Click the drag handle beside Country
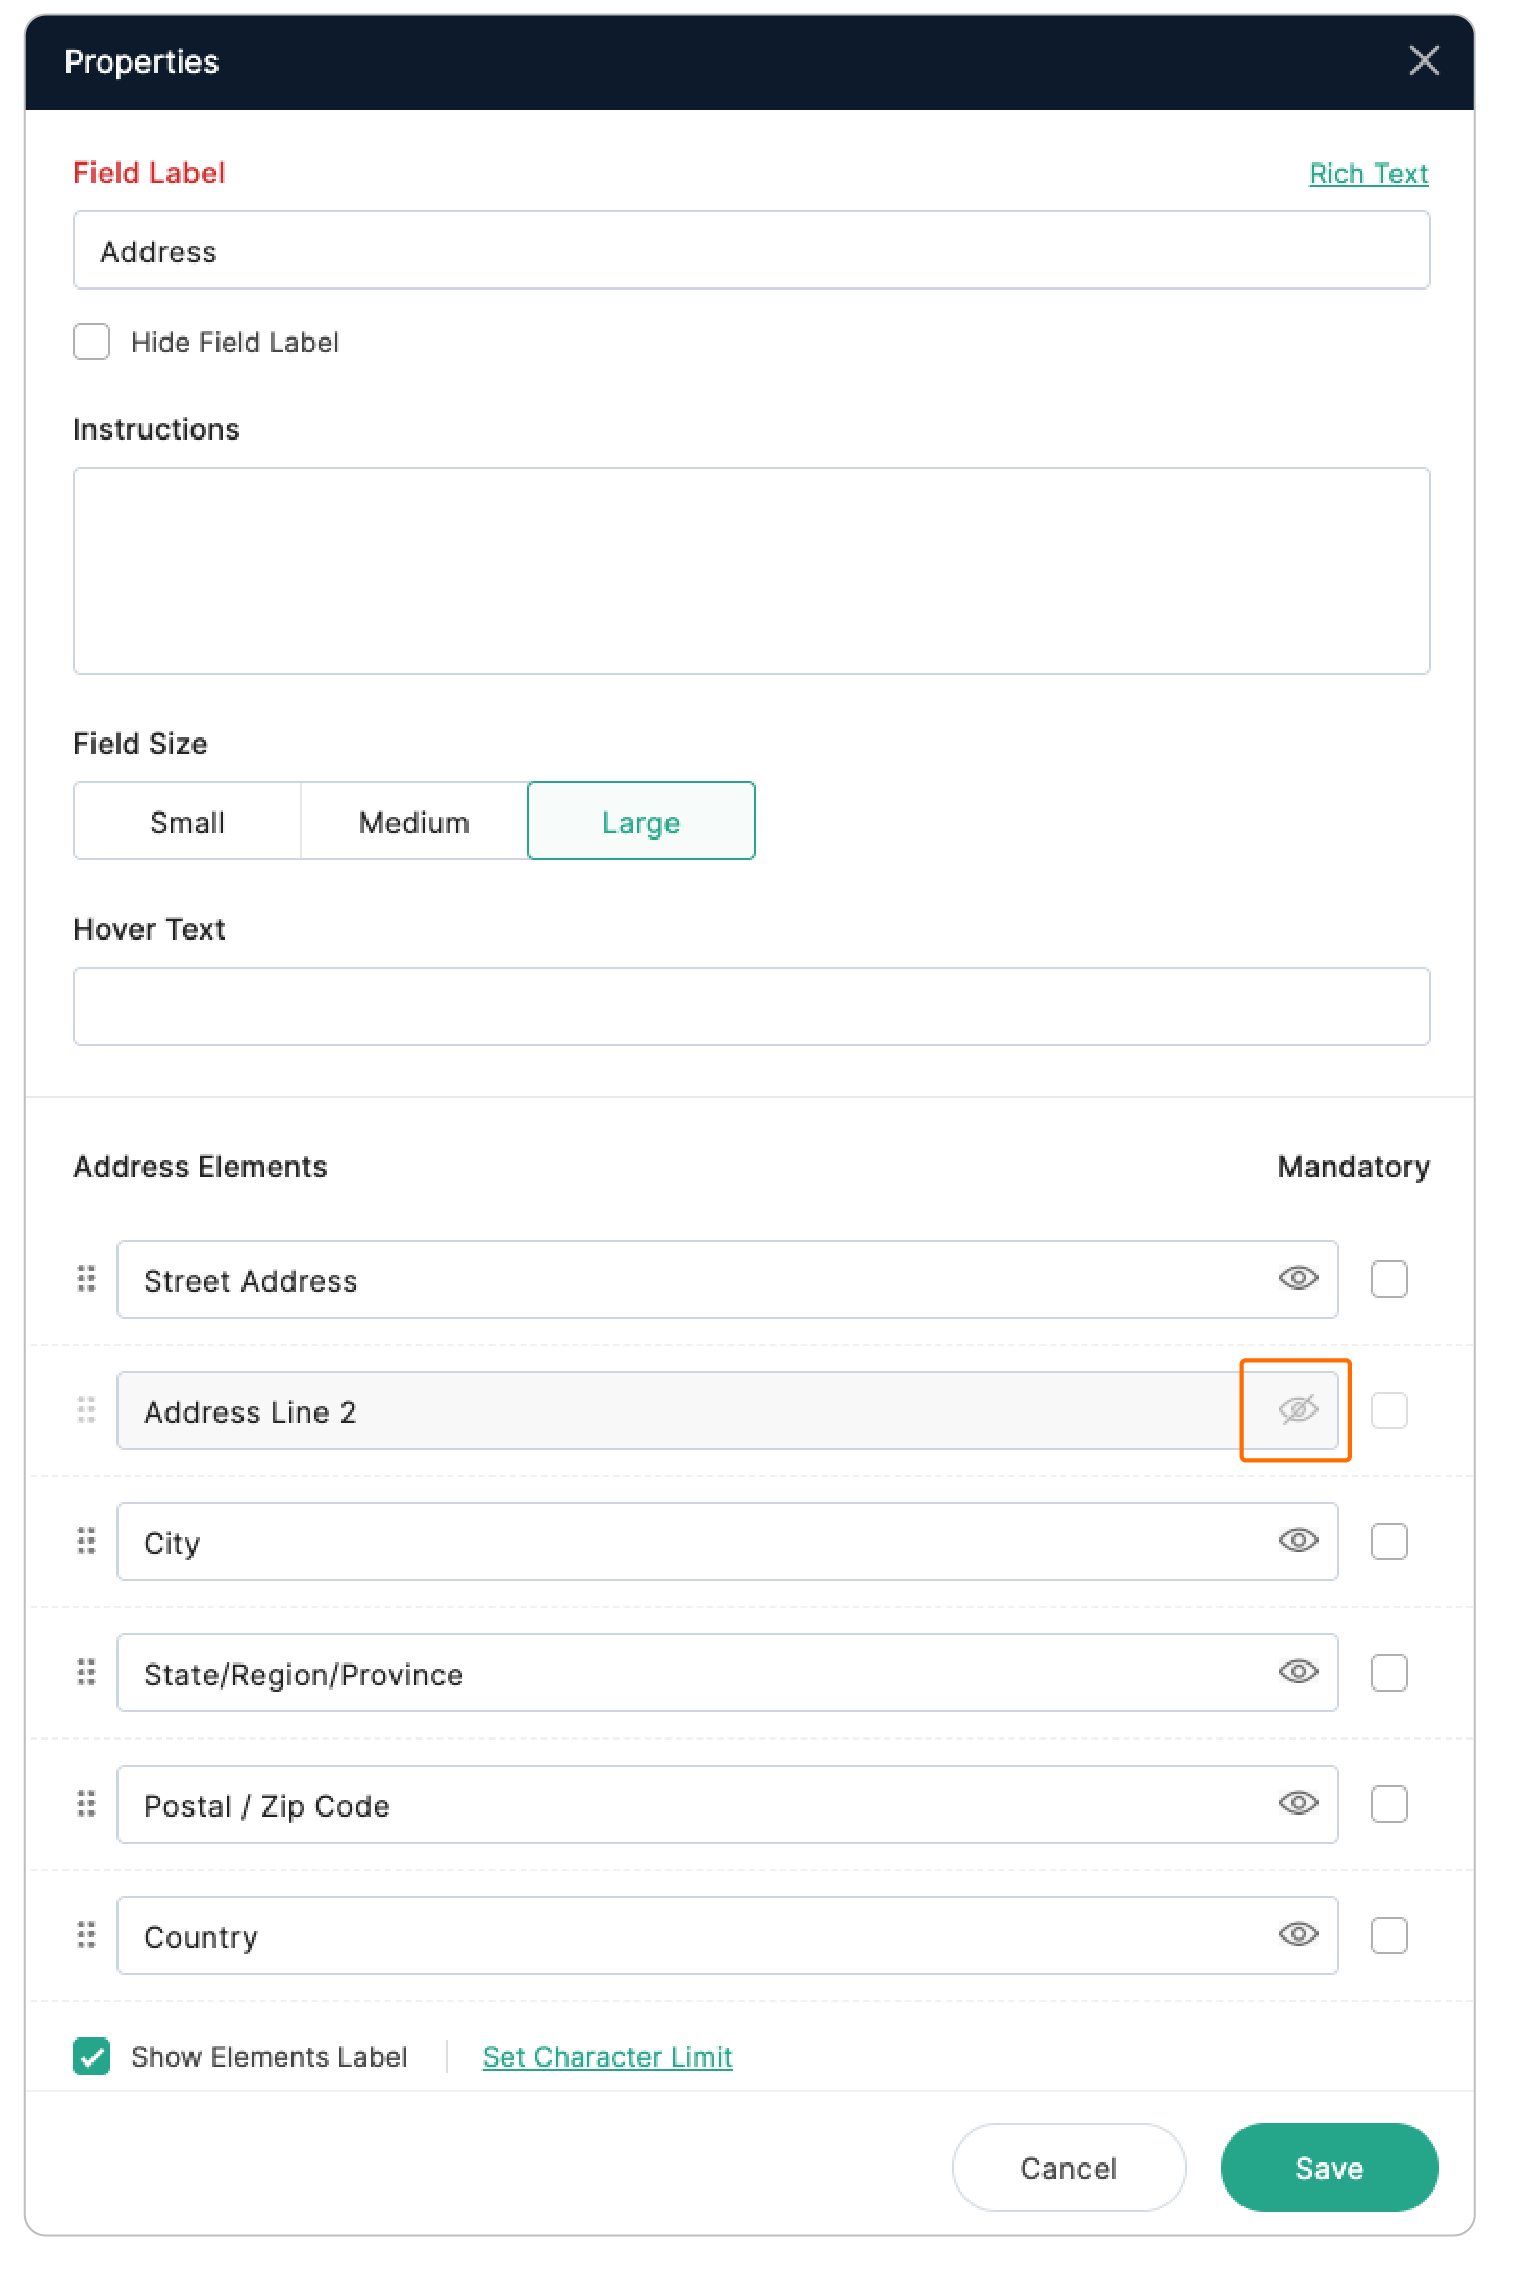The height and width of the screenshot is (2269, 1514). 85,1935
